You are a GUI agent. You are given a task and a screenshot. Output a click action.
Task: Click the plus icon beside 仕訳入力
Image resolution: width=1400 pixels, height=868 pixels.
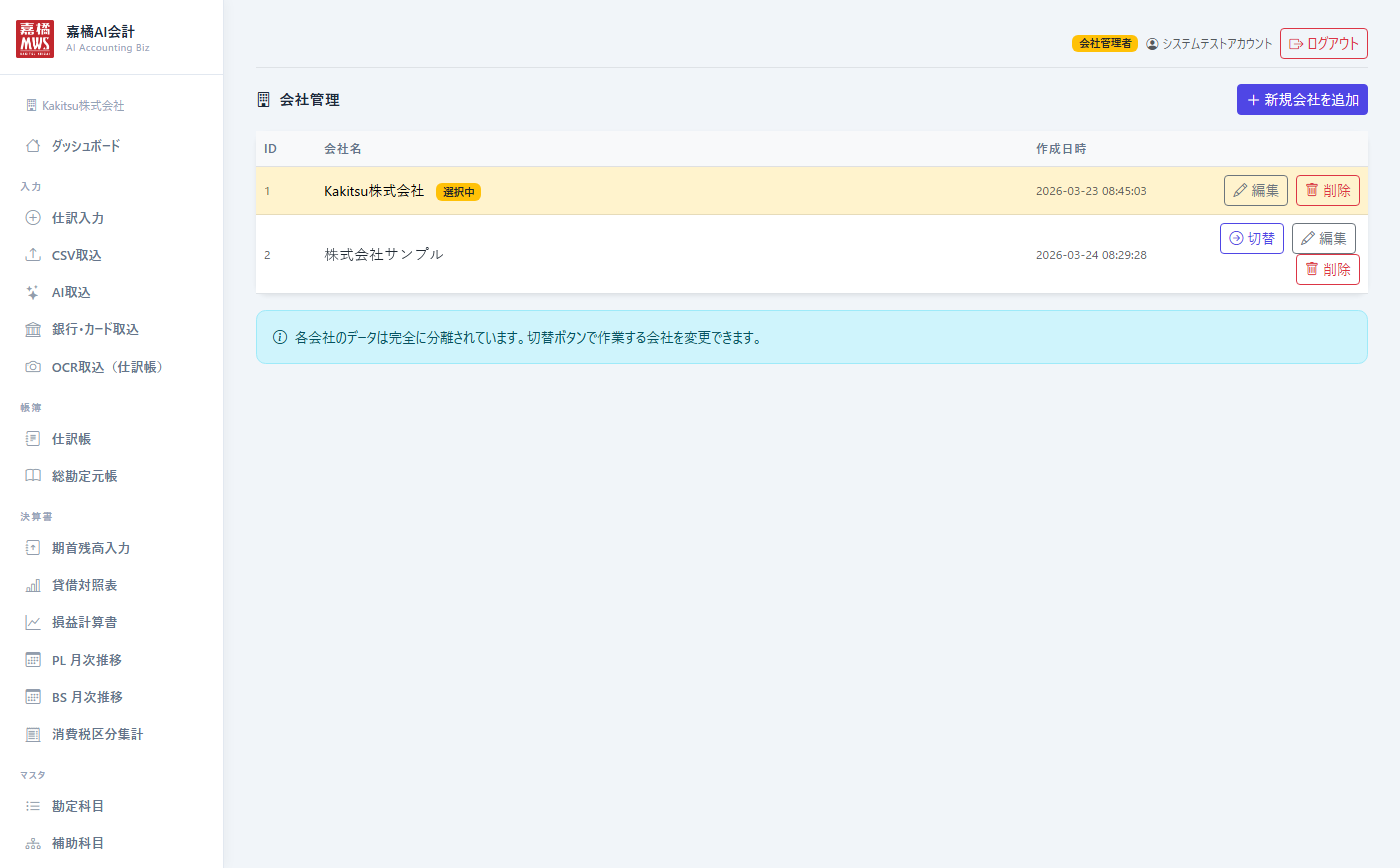pos(32,218)
